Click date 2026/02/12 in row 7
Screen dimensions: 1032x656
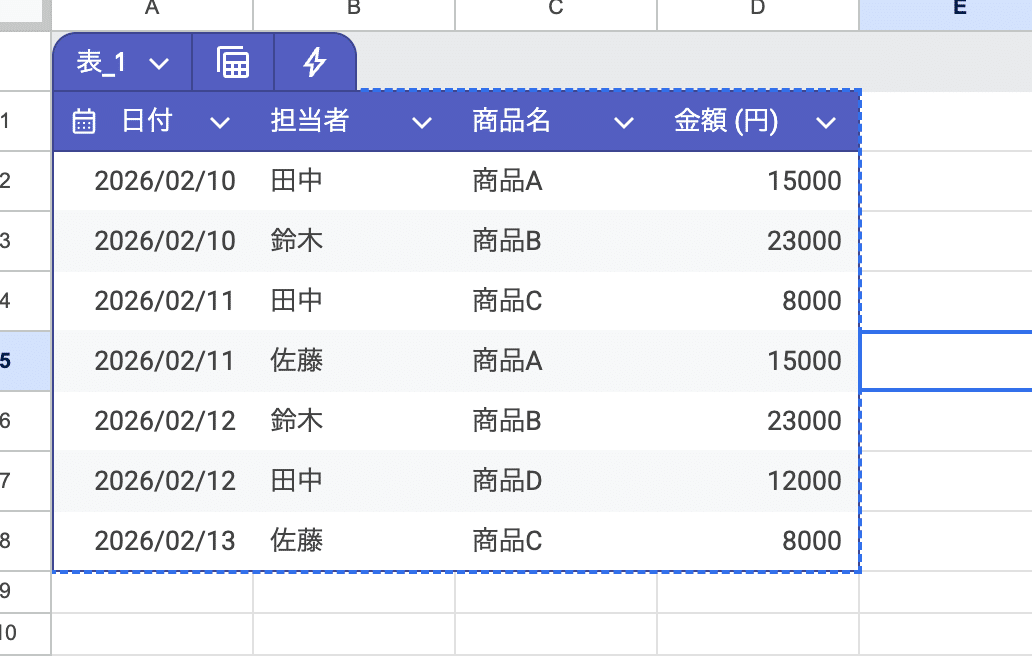[x=165, y=481]
